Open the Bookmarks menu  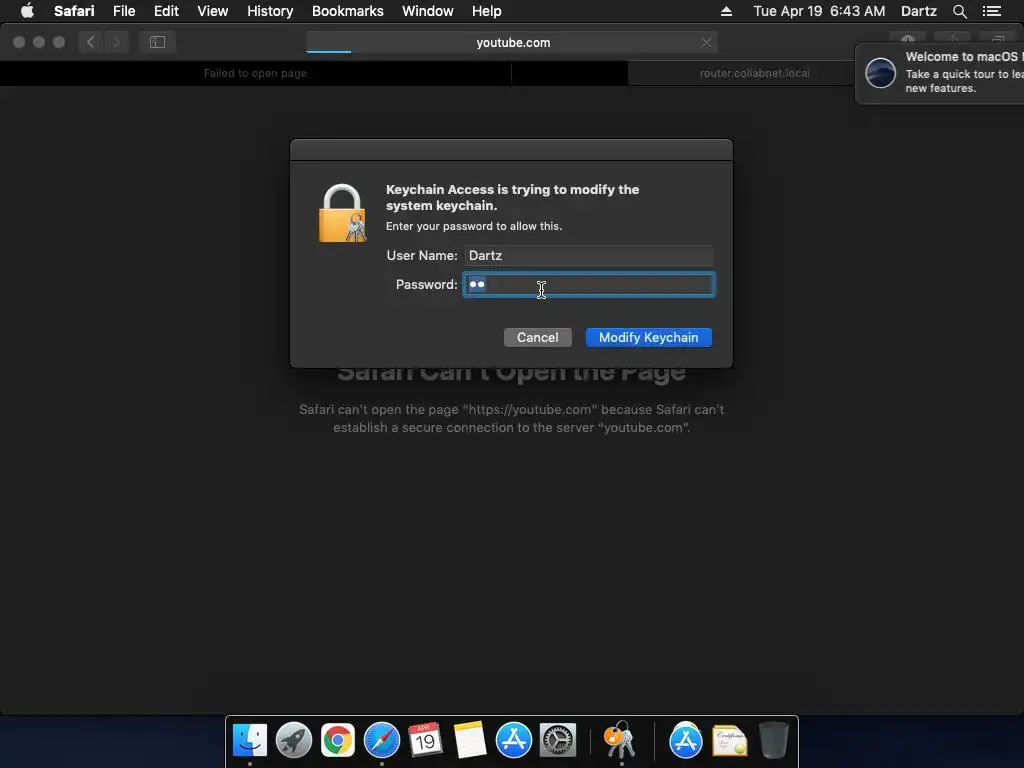pyautogui.click(x=347, y=11)
